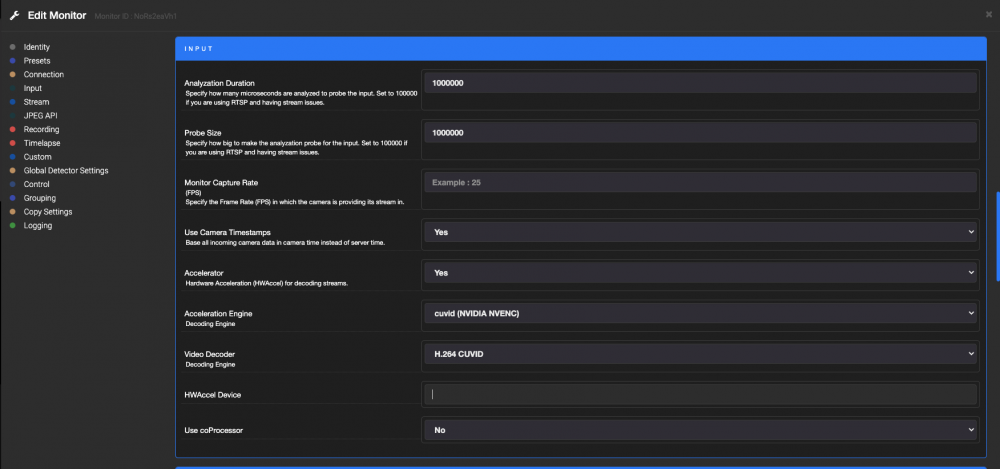1000x469 pixels.
Task: Click the vertical scrollbar on the right
Action: pyautogui.click(x=997, y=236)
